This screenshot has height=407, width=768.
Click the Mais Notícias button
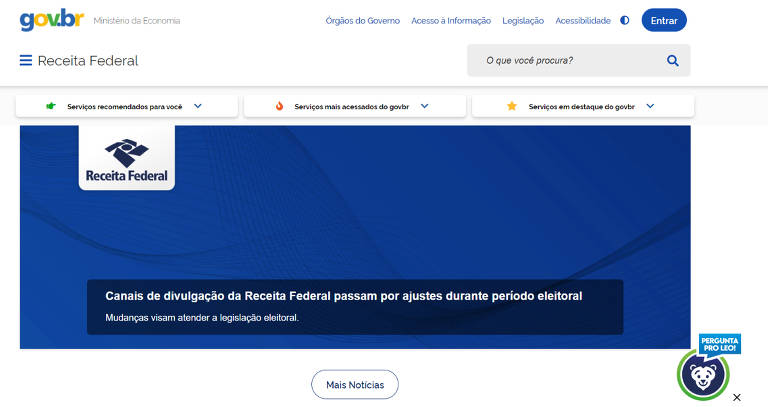tap(355, 384)
